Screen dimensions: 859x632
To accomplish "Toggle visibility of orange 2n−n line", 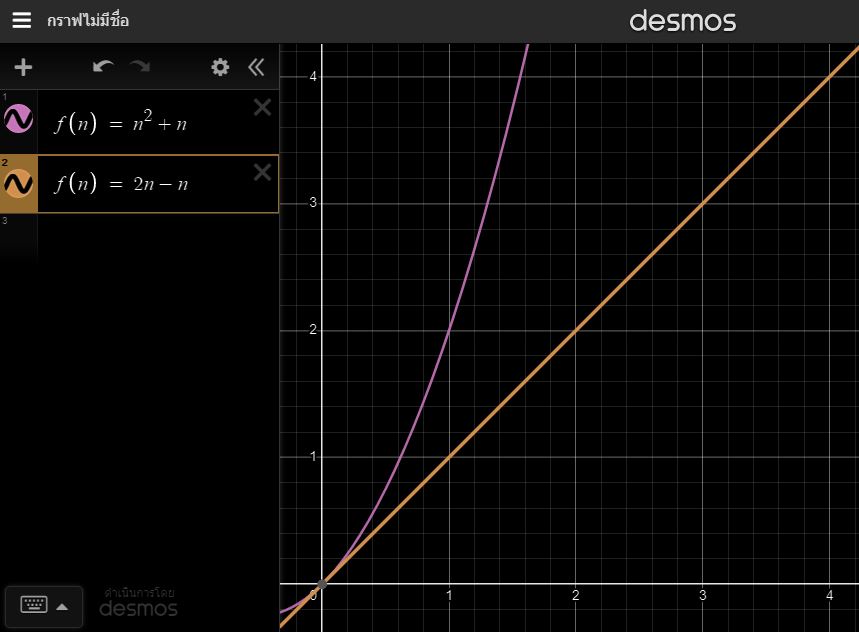I will (19, 183).
